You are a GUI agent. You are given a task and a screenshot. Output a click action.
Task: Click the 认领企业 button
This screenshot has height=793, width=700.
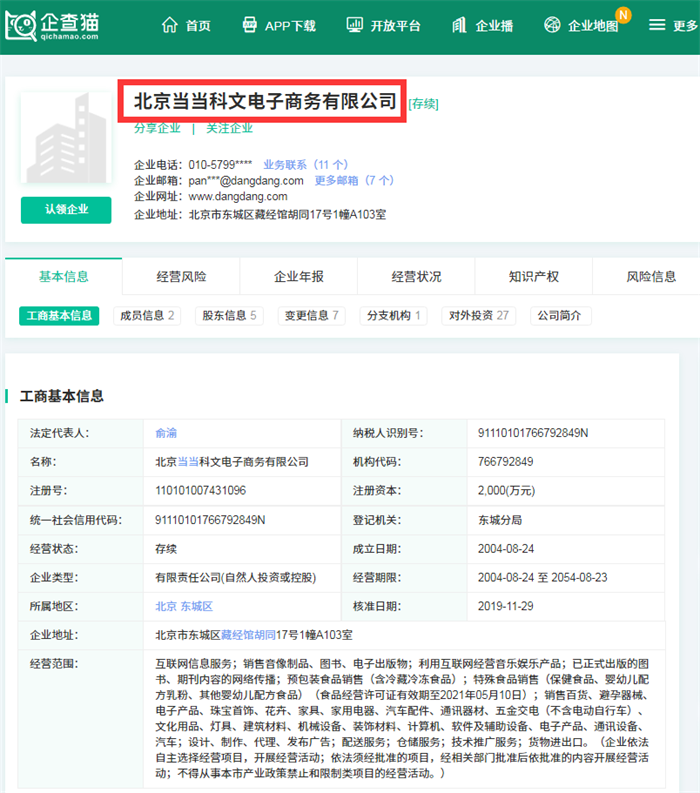(x=66, y=210)
